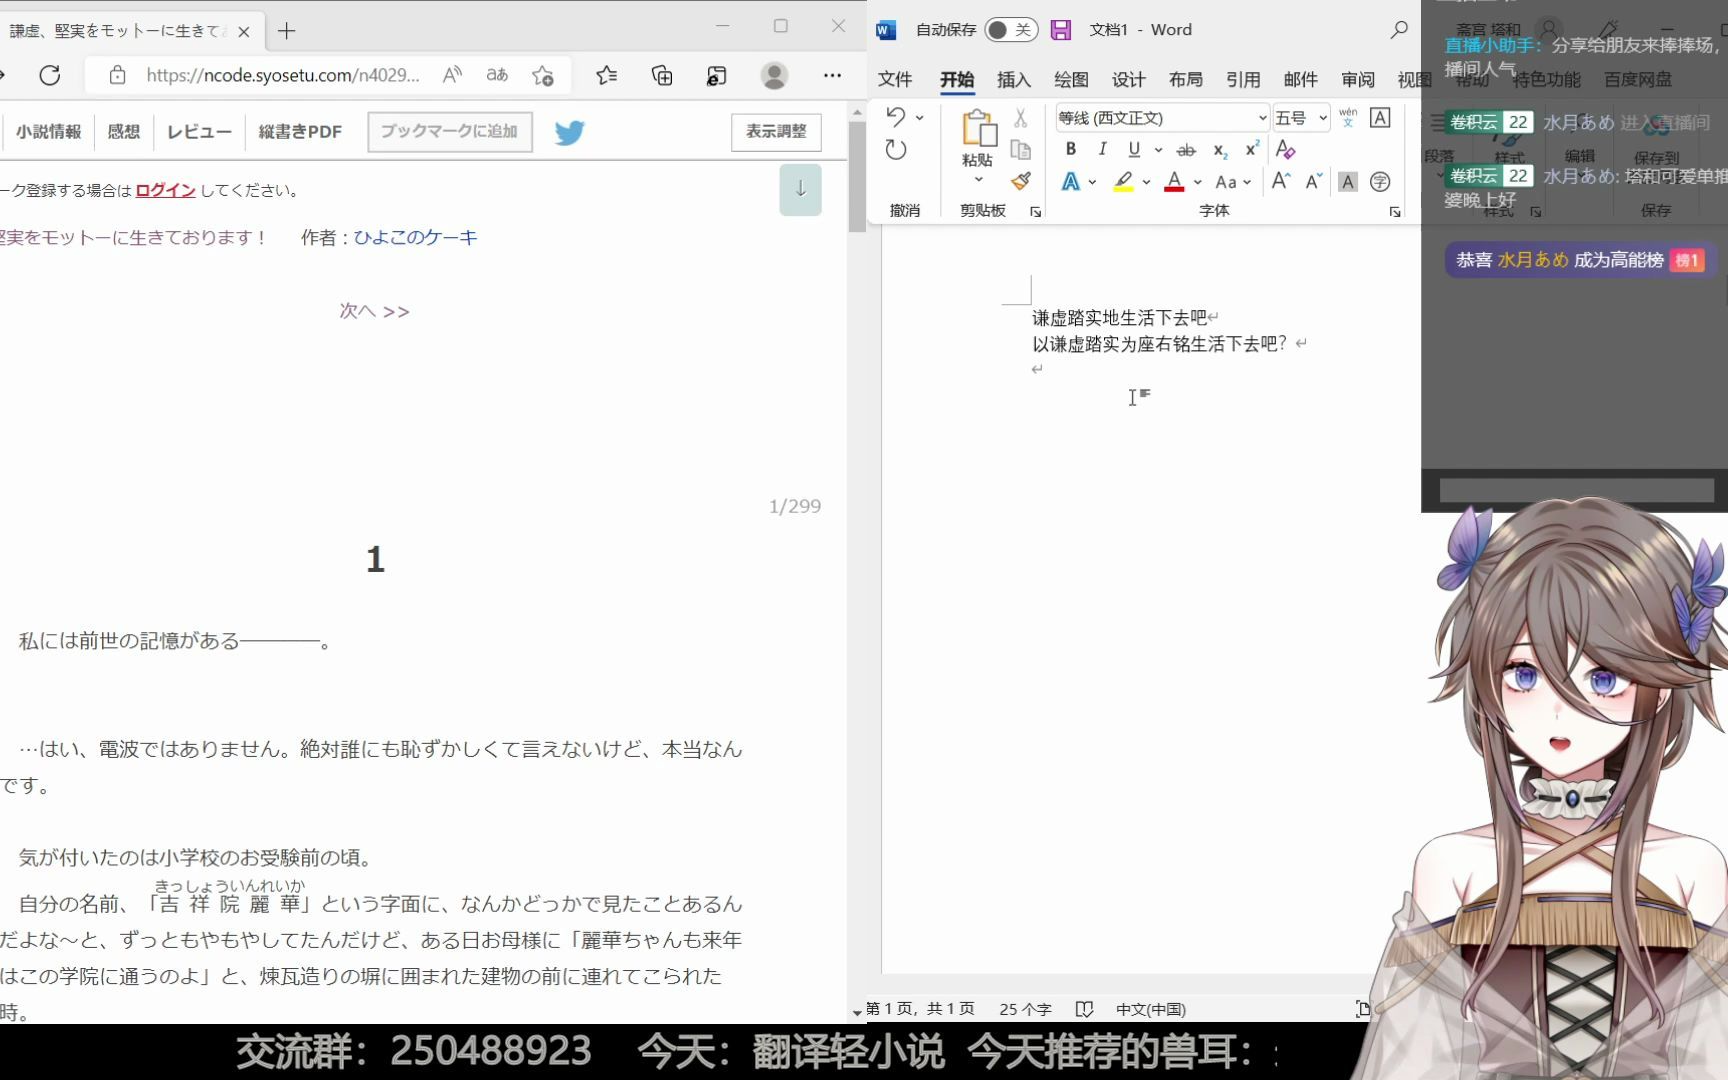The width and height of the screenshot is (1728, 1080).
Task: Apply superscript formatting
Action: click(x=1251, y=150)
